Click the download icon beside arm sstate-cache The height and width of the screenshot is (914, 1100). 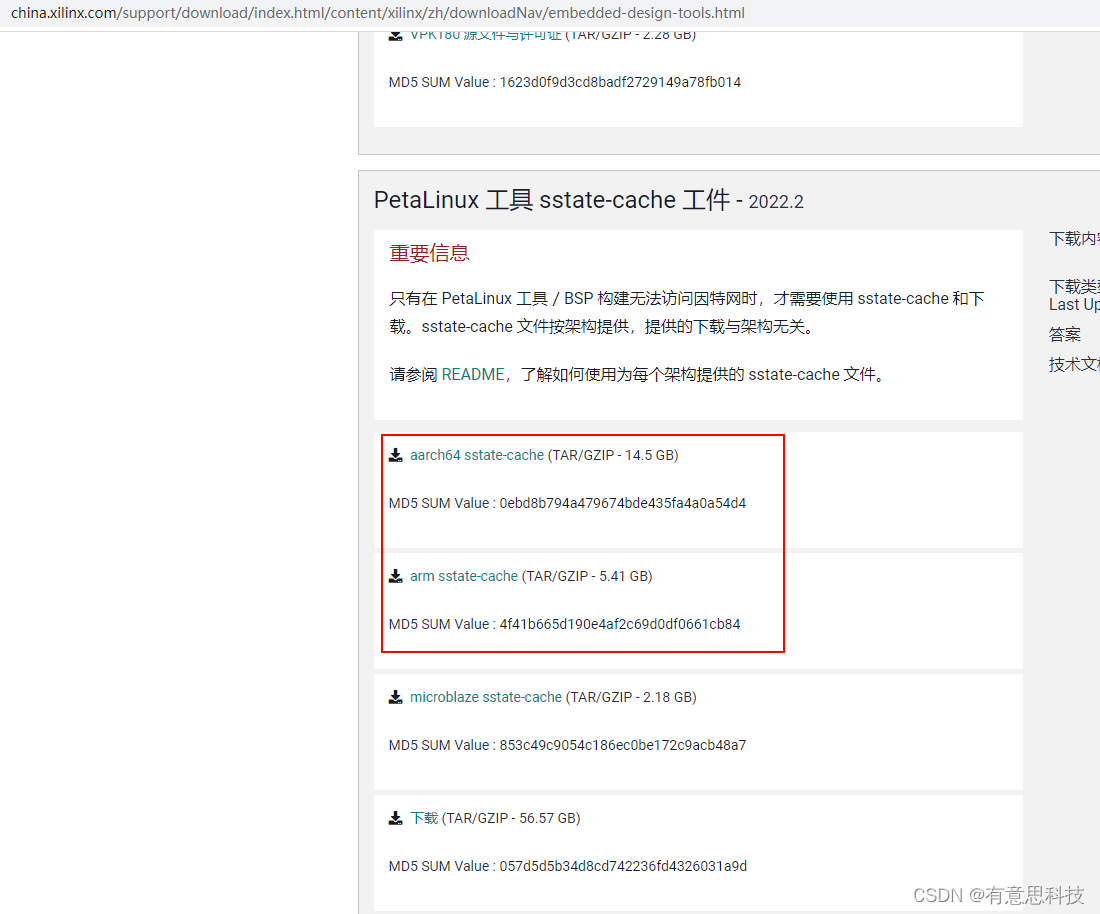coord(395,576)
